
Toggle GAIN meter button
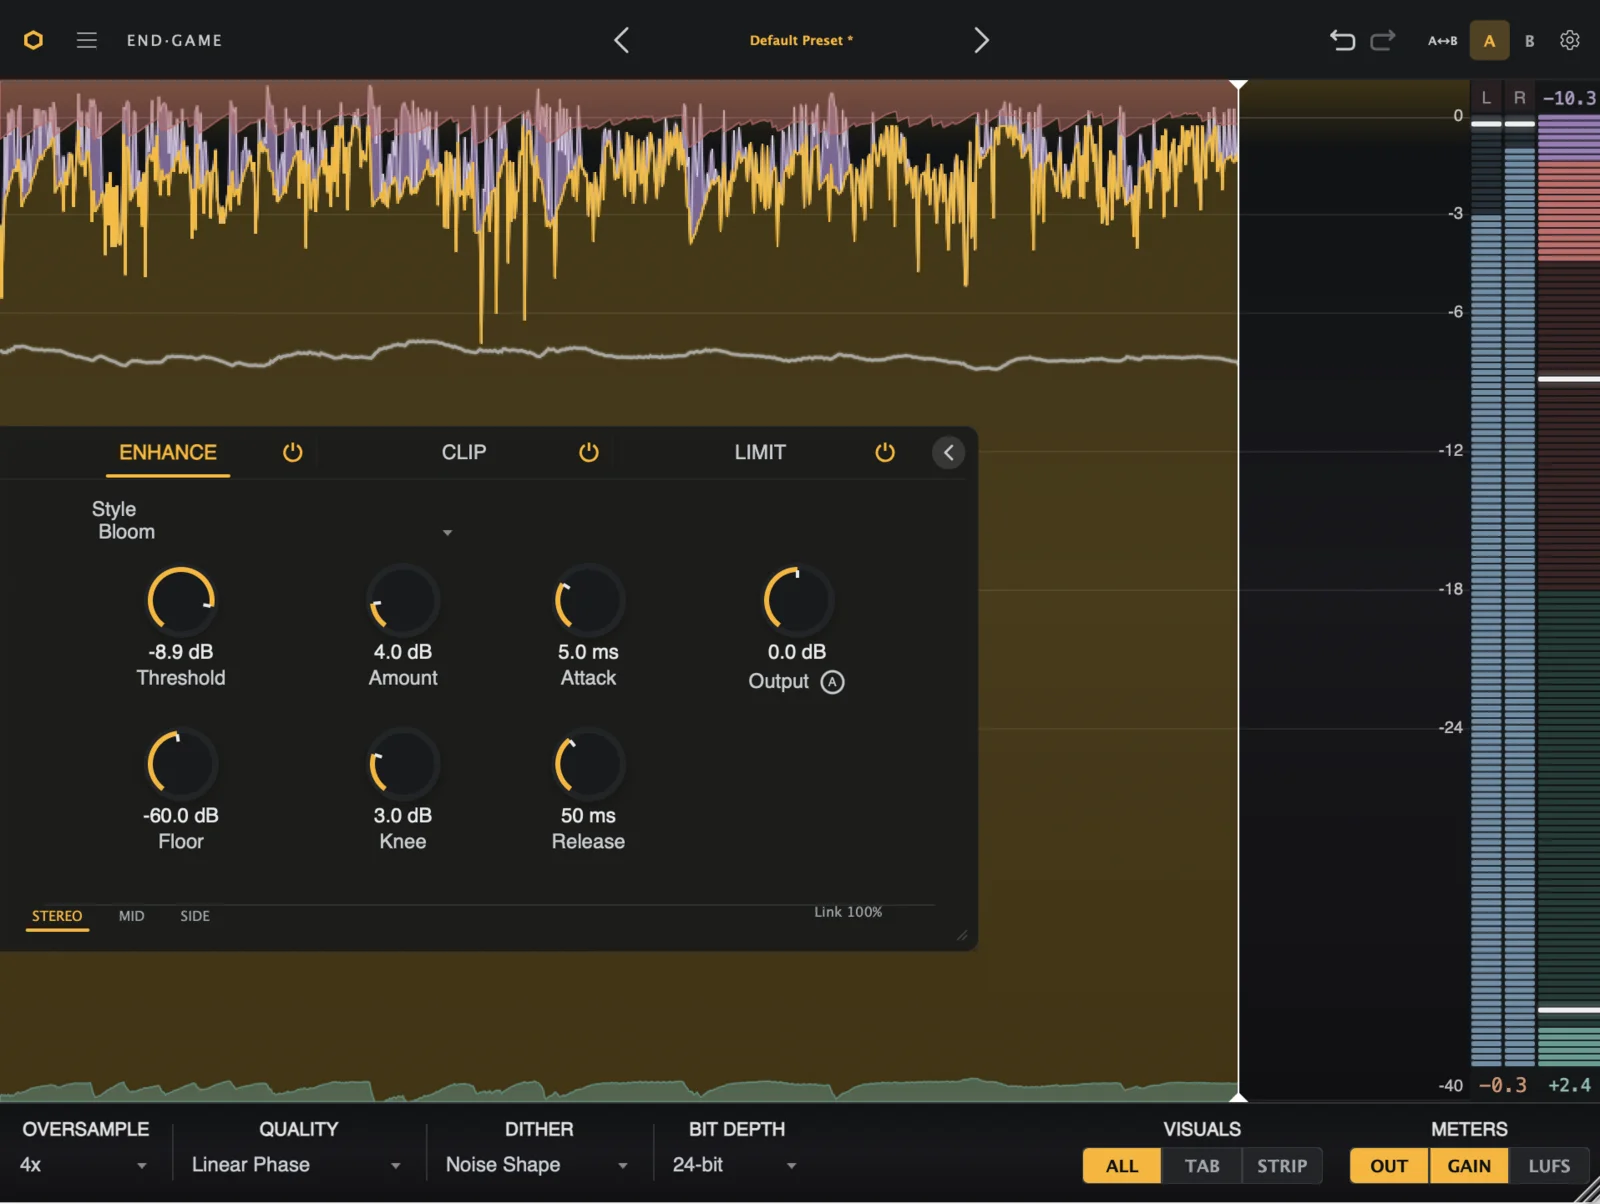(1469, 1166)
